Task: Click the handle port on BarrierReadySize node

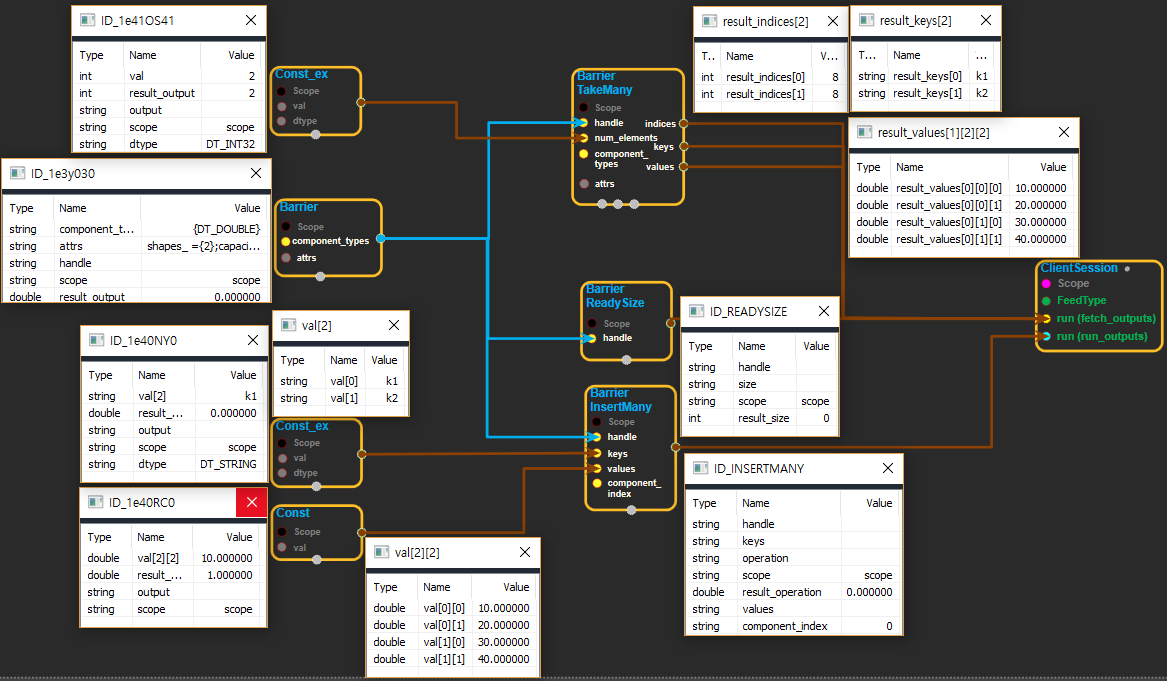Action: point(591,338)
